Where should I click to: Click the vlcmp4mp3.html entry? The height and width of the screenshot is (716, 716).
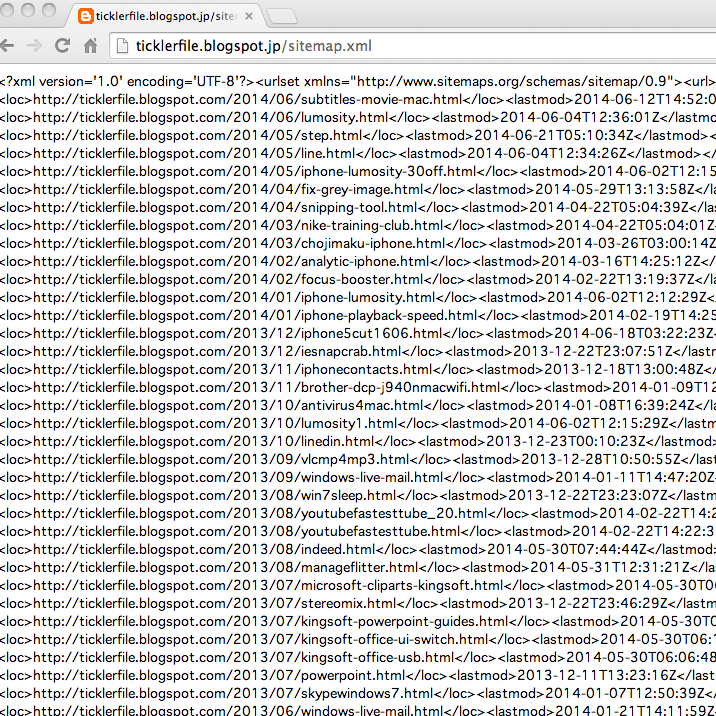pos(358,459)
